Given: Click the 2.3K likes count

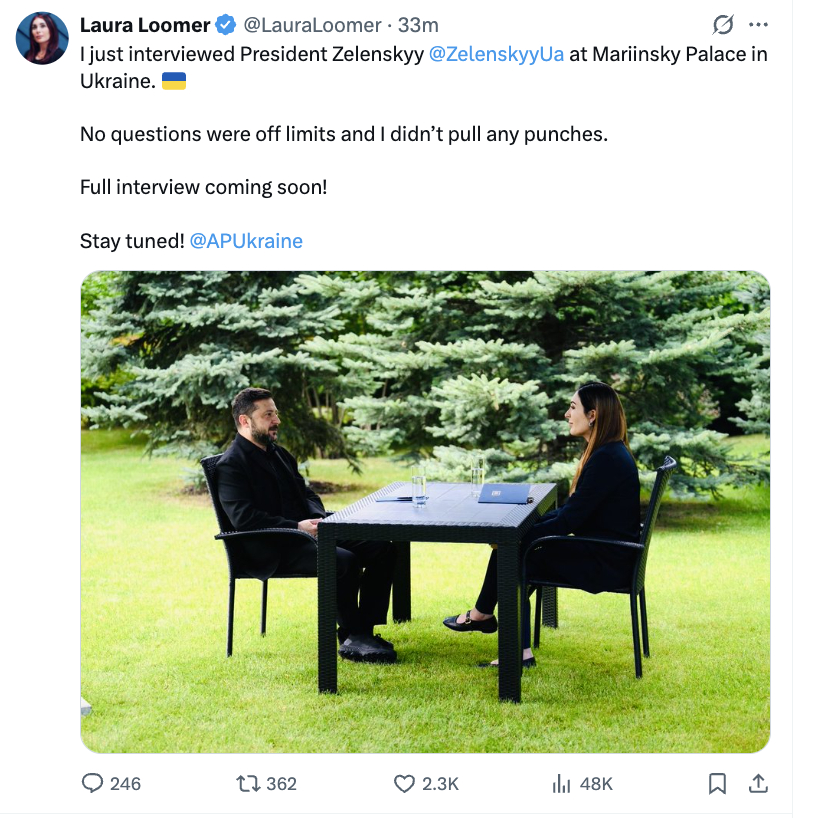Looking at the screenshot, I should click(x=440, y=784).
